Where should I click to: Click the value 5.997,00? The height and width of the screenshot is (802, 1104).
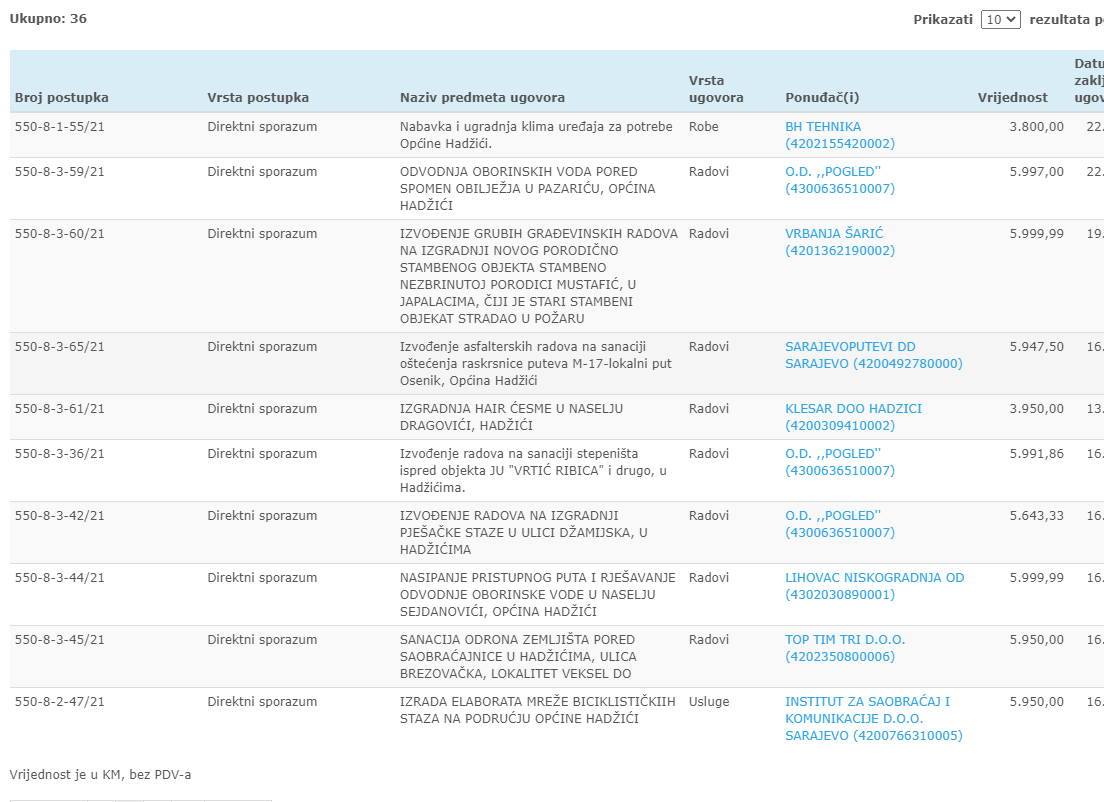click(x=1036, y=172)
